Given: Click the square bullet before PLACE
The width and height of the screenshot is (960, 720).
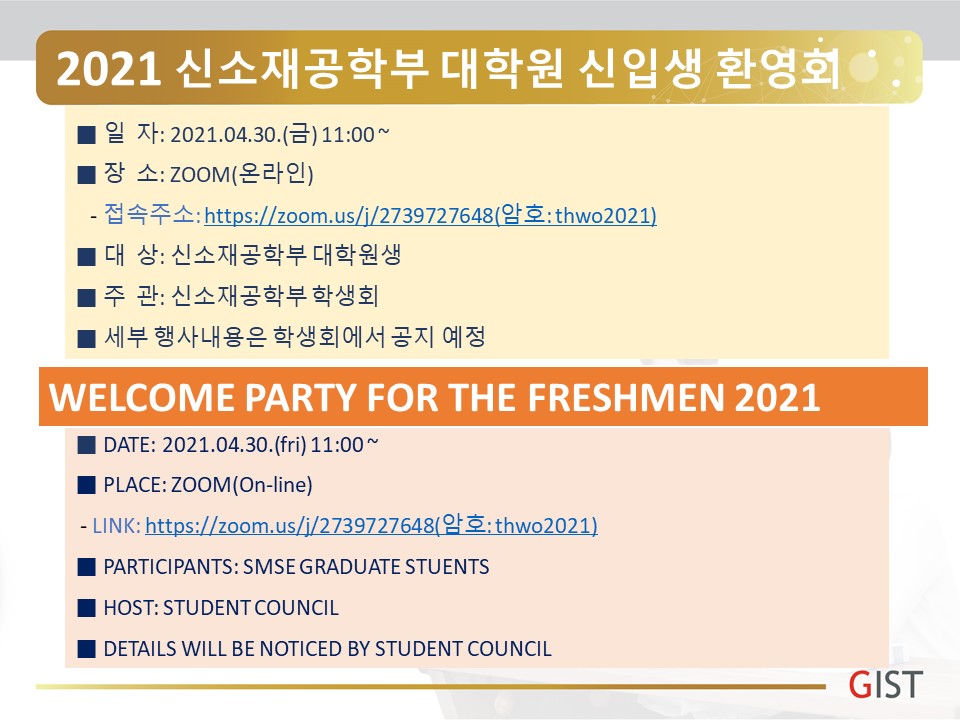Looking at the screenshot, I should pyautogui.click(x=86, y=486).
